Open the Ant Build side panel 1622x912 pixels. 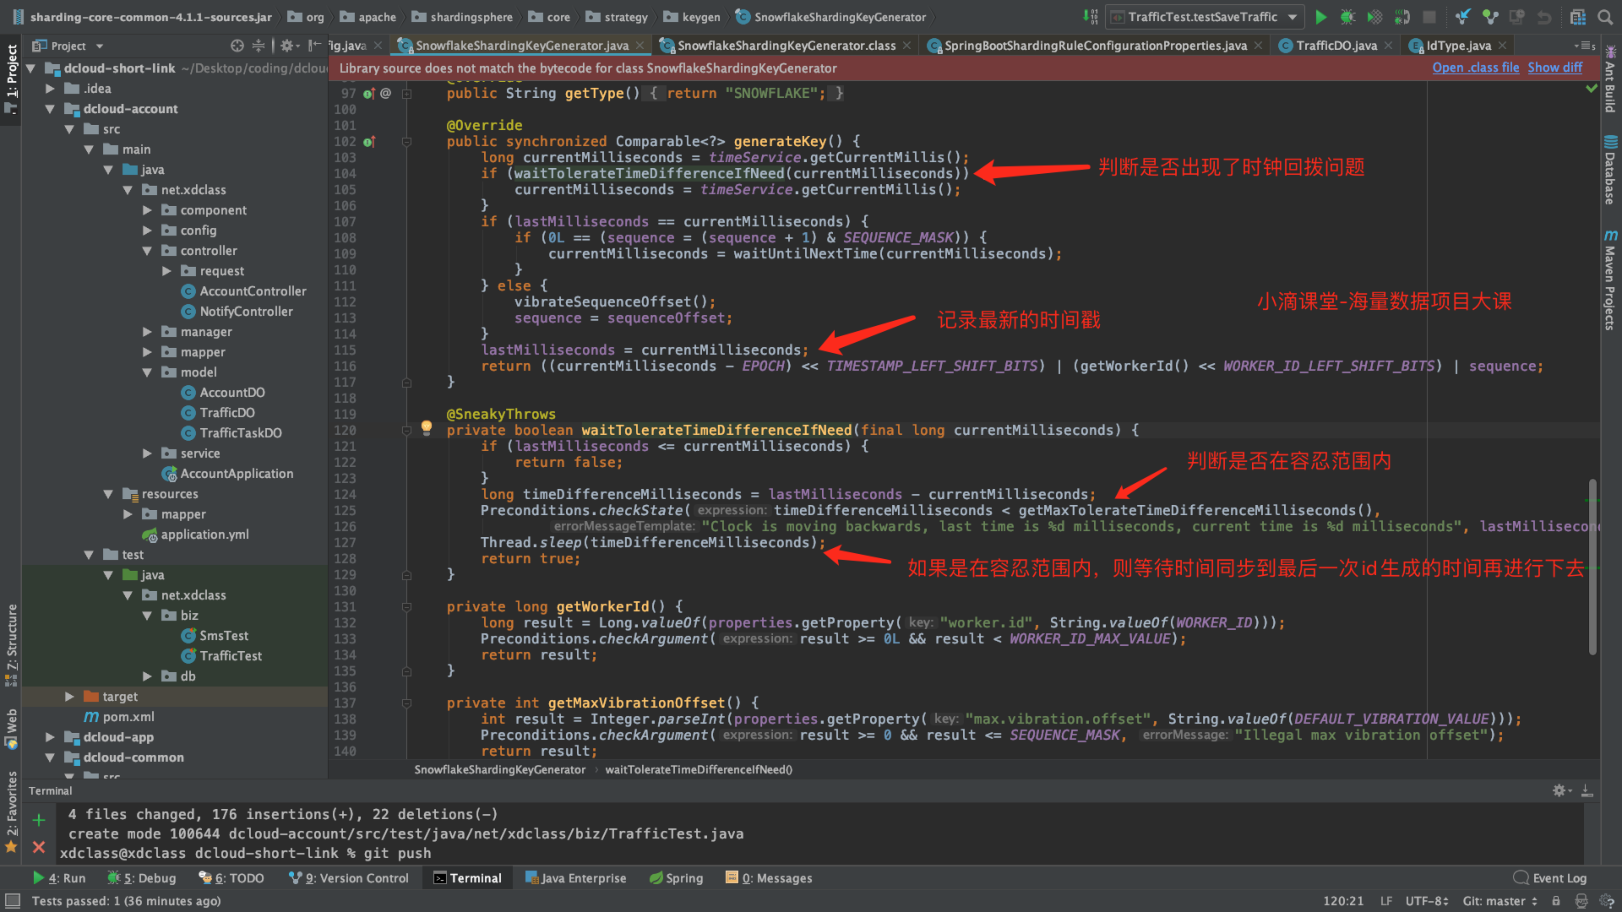[x=1610, y=78]
